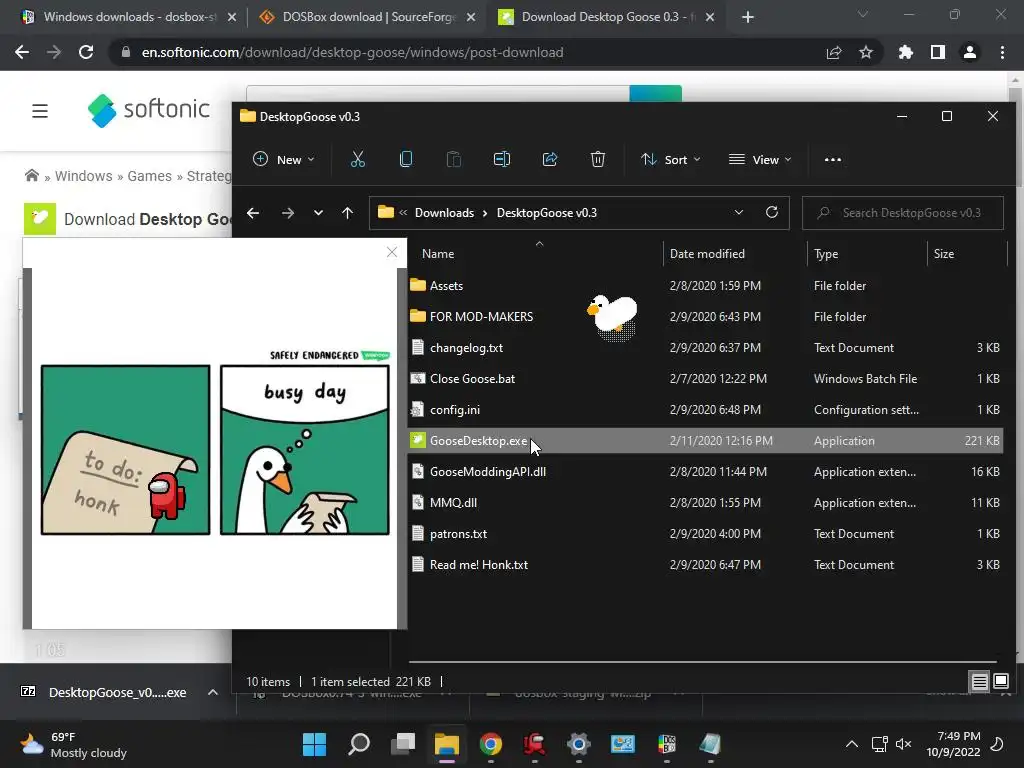The image size is (1024, 768).
Task: Open Chrome three-dot menu
Action: [x=1002, y=52]
